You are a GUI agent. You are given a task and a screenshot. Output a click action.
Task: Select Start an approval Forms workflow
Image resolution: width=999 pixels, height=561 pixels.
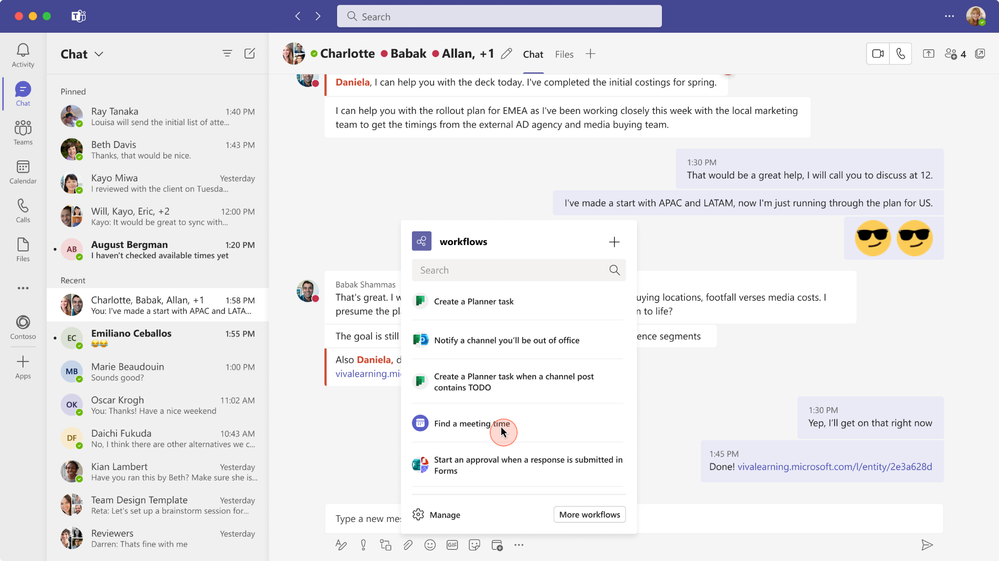[x=518, y=465]
